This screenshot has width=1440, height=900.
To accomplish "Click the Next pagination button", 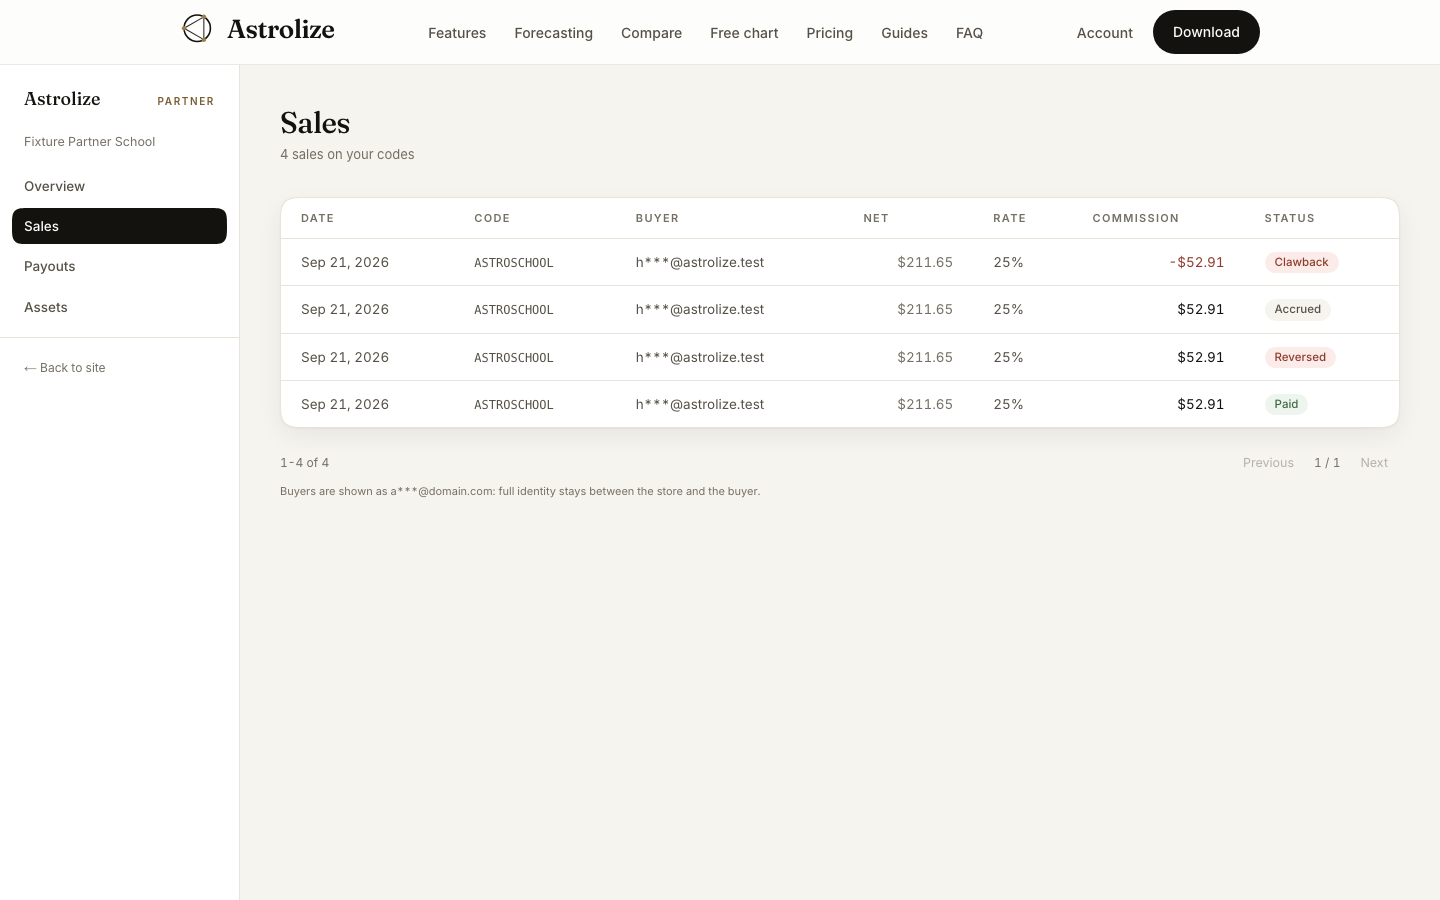I will [x=1374, y=463].
